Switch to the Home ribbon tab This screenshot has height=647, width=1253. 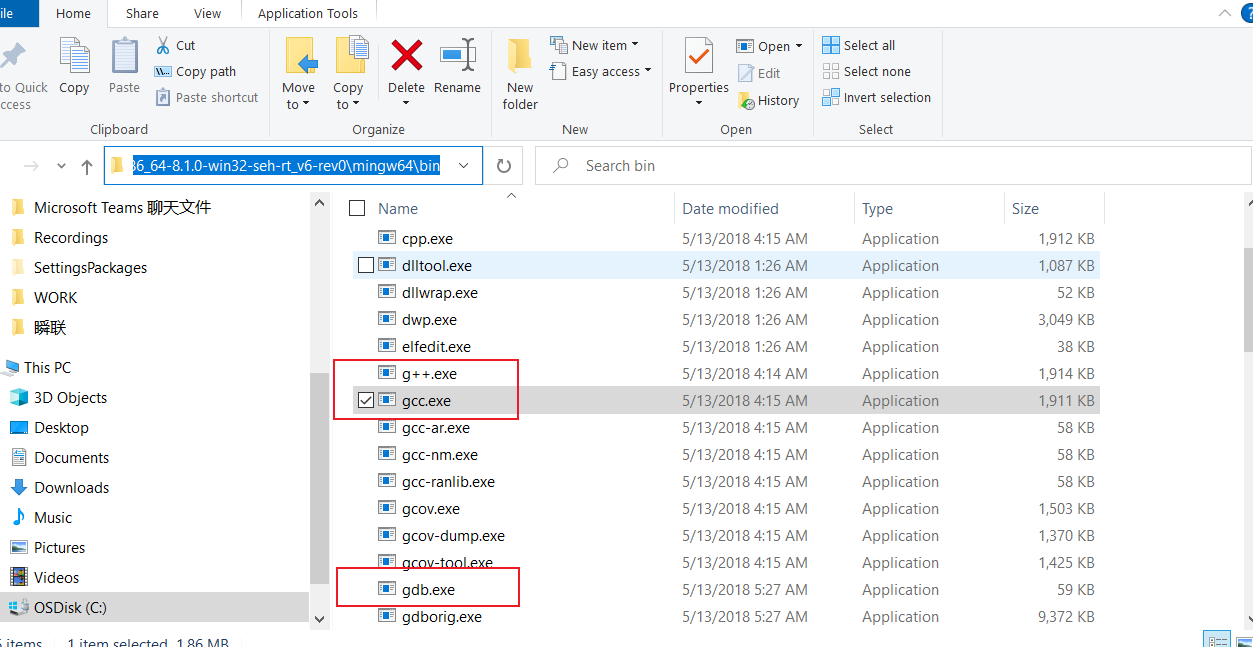(74, 14)
